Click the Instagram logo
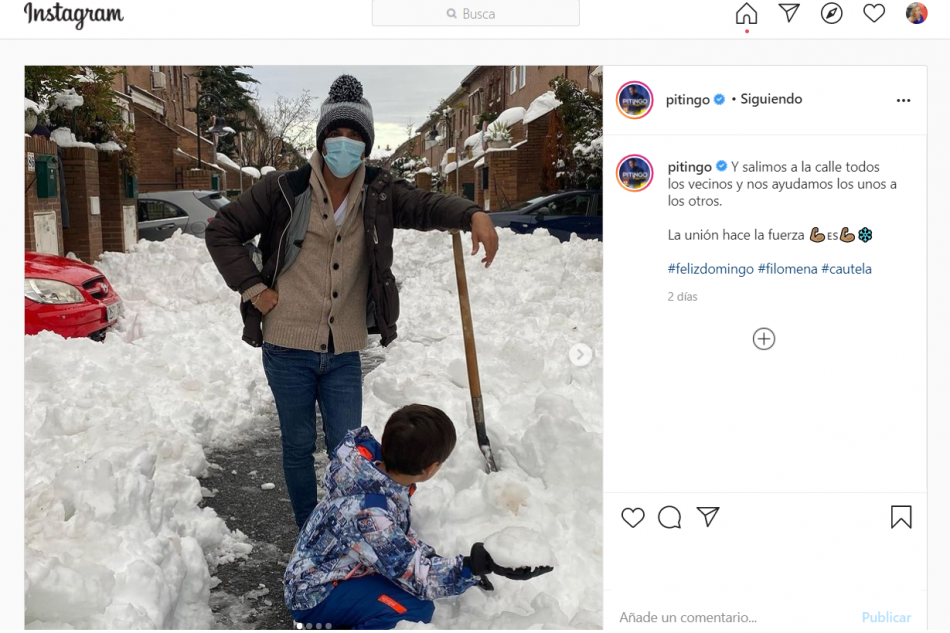Viewport: 950px width, 633px height. [x=73, y=15]
